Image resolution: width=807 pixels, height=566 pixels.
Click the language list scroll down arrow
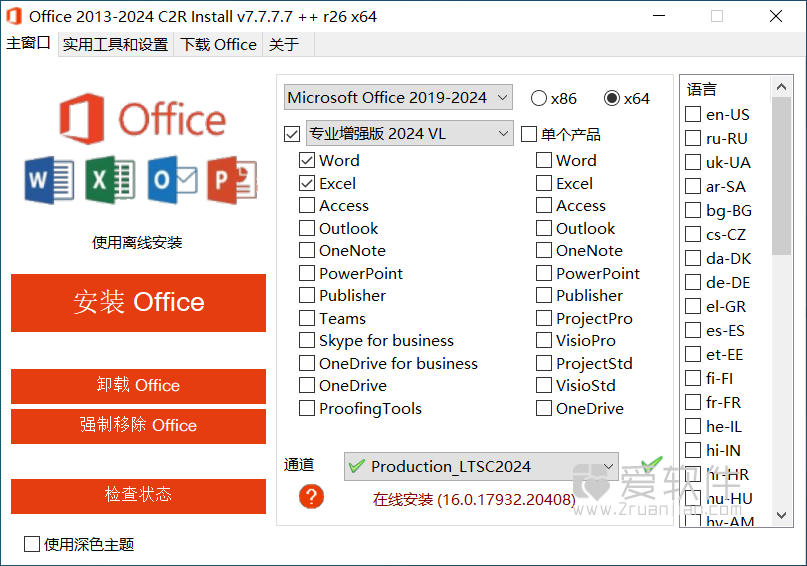tap(781, 515)
